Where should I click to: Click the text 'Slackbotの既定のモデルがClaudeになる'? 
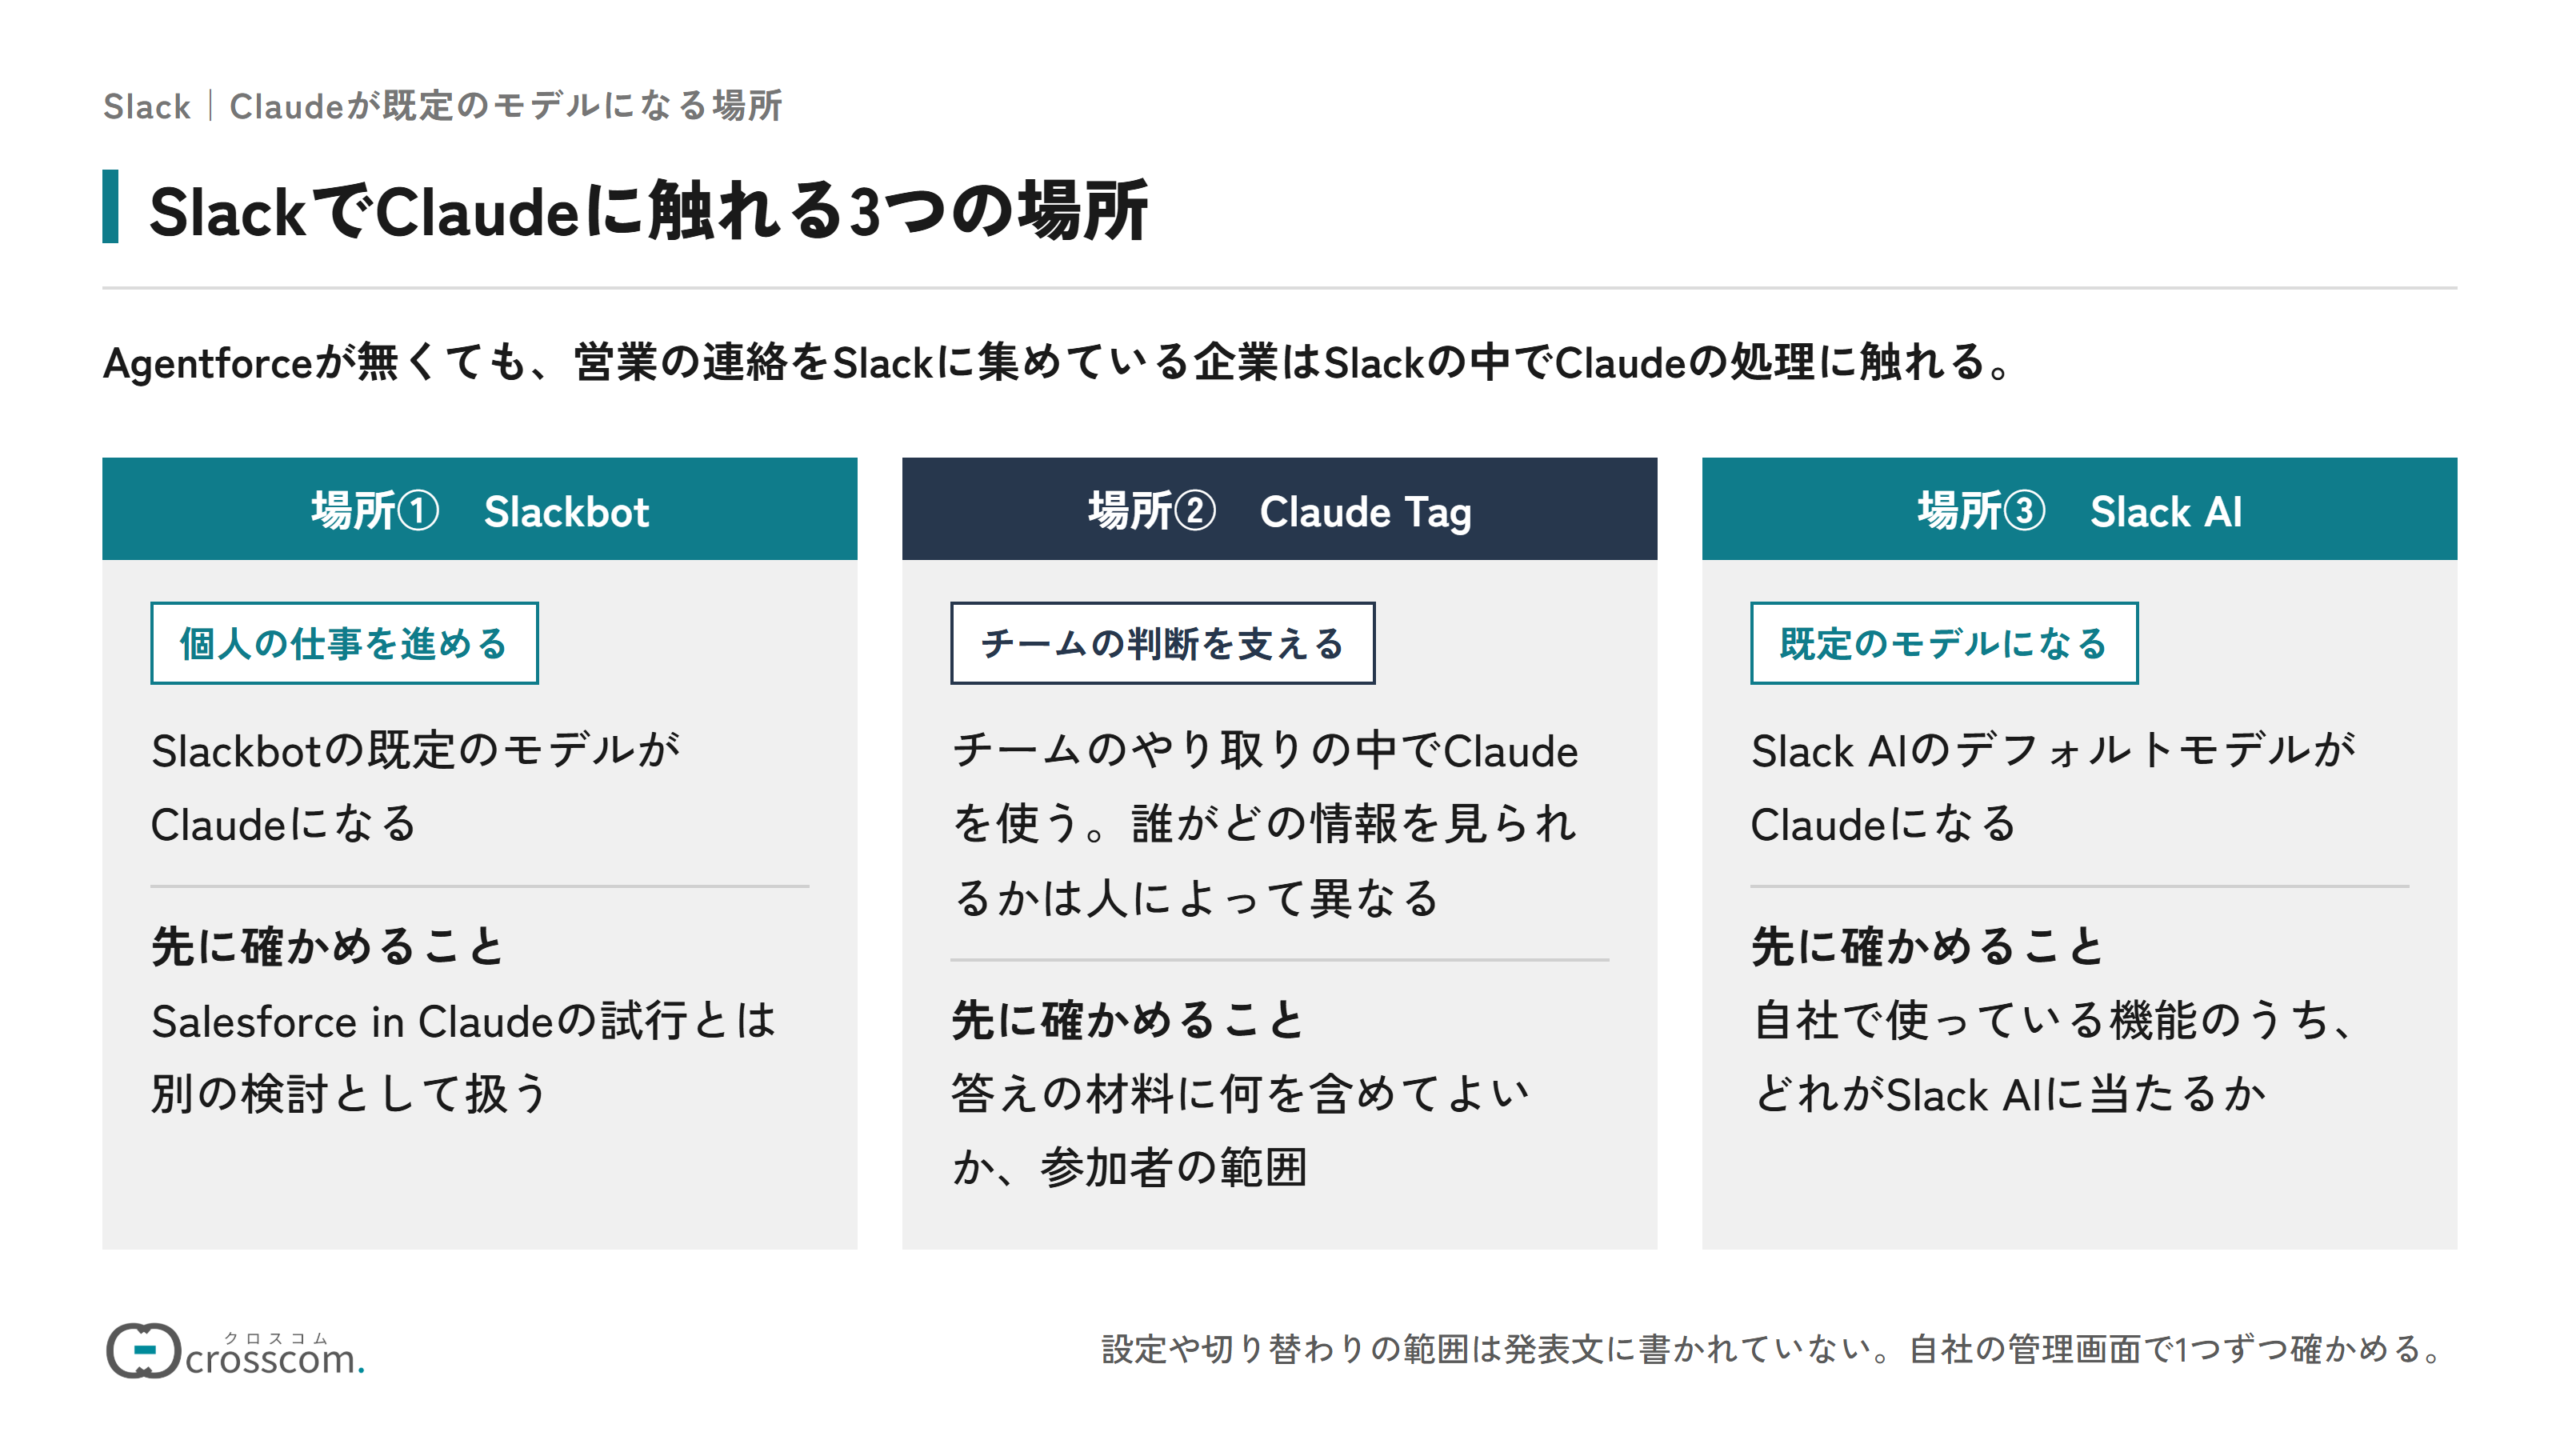click(416, 787)
